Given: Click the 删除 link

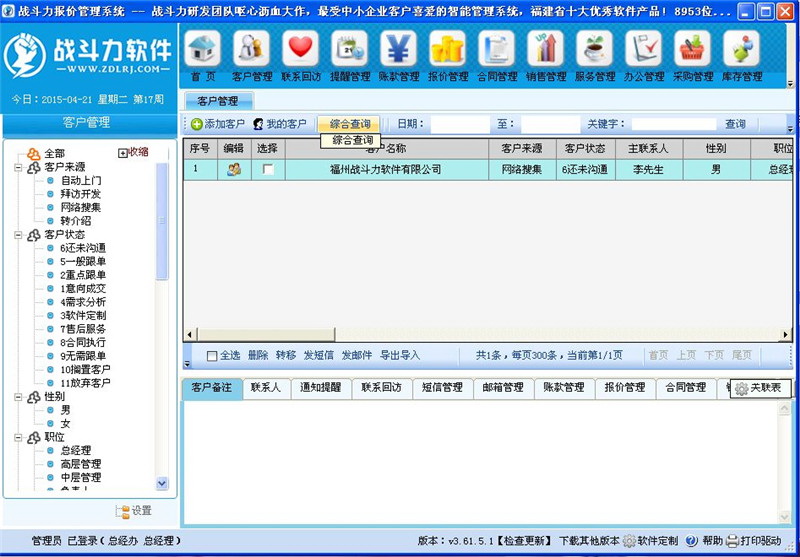Looking at the screenshot, I should pyautogui.click(x=258, y=356).
